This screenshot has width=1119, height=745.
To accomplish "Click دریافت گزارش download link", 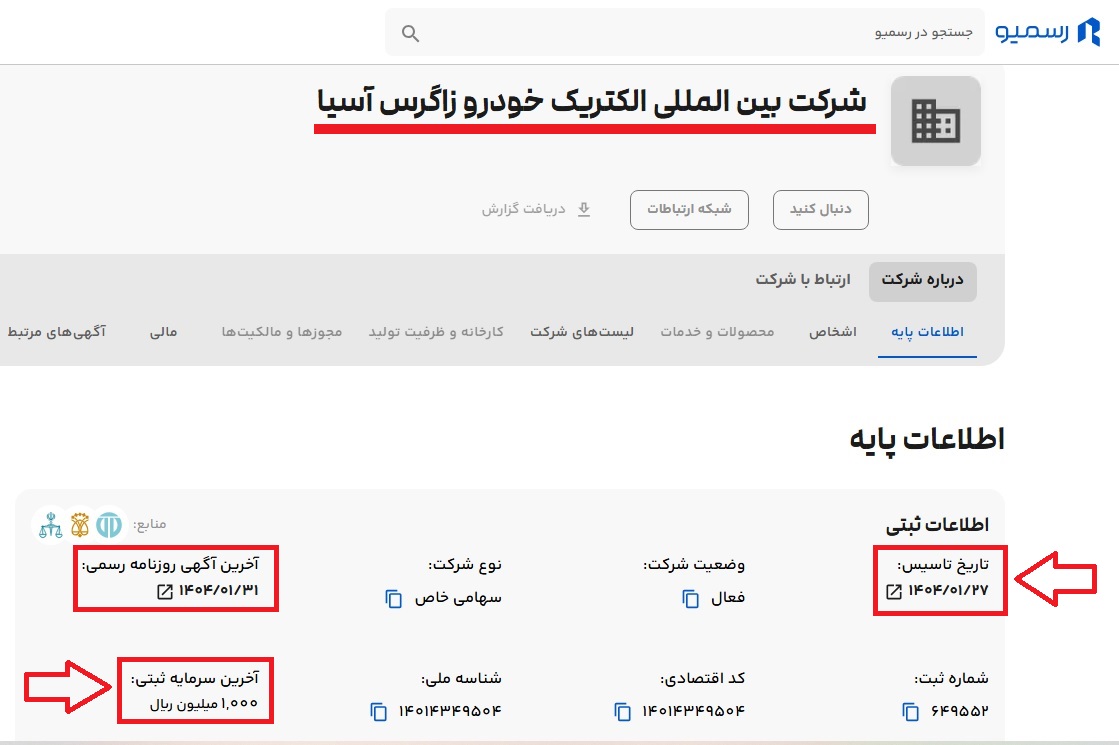I will tap(536, 209).
